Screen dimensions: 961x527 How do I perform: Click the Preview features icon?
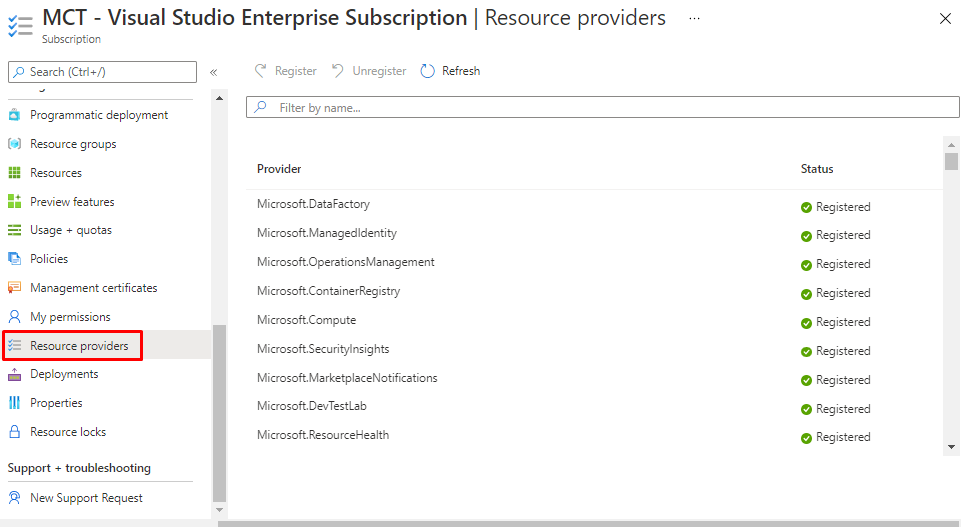tap(14, 202)
